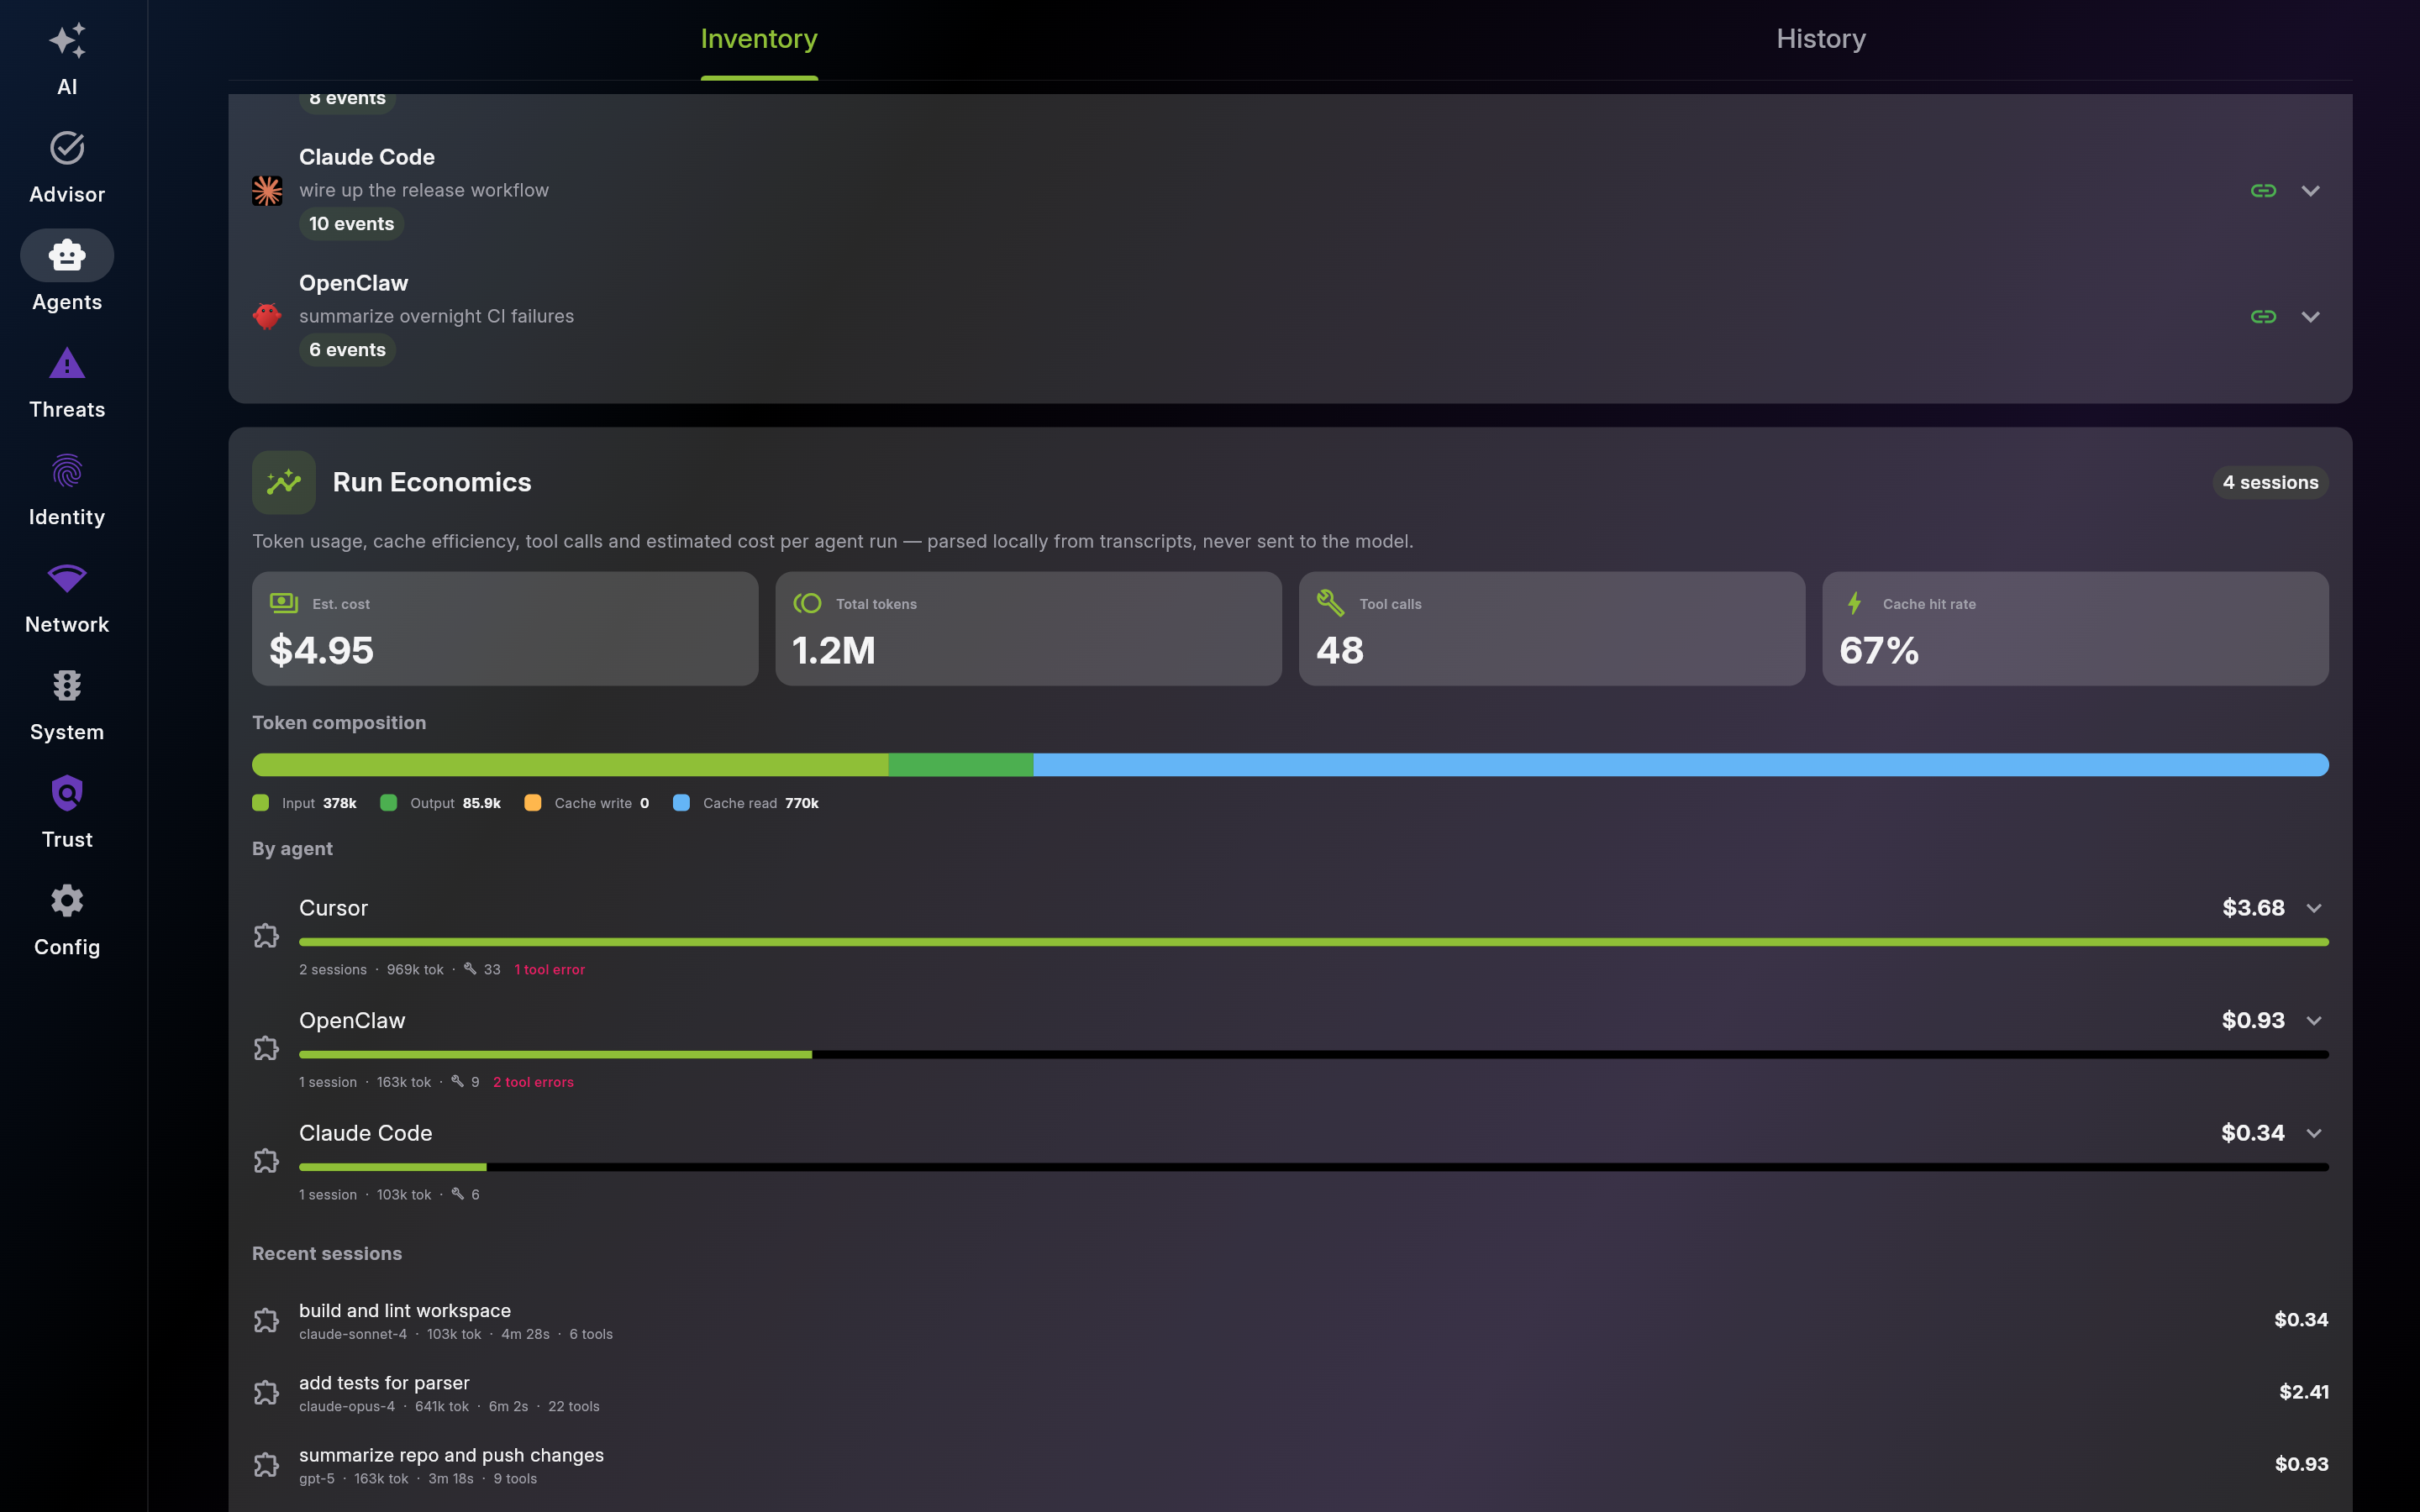Click the Cache hit rate 67% card
Viewport: 2420px width, 1512px height.
[2075, 629]
